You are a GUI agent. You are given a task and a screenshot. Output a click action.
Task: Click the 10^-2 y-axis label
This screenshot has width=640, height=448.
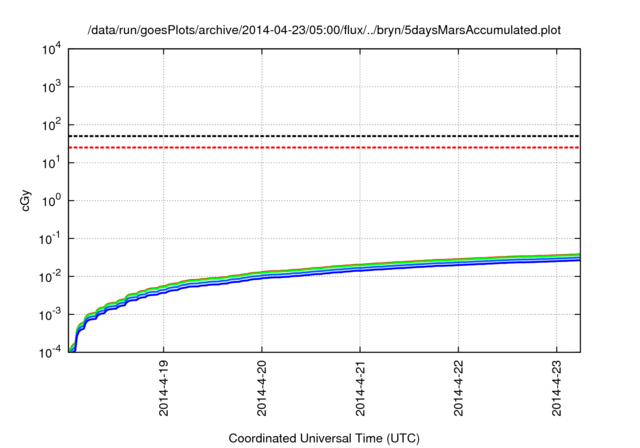tap(49, 277)
